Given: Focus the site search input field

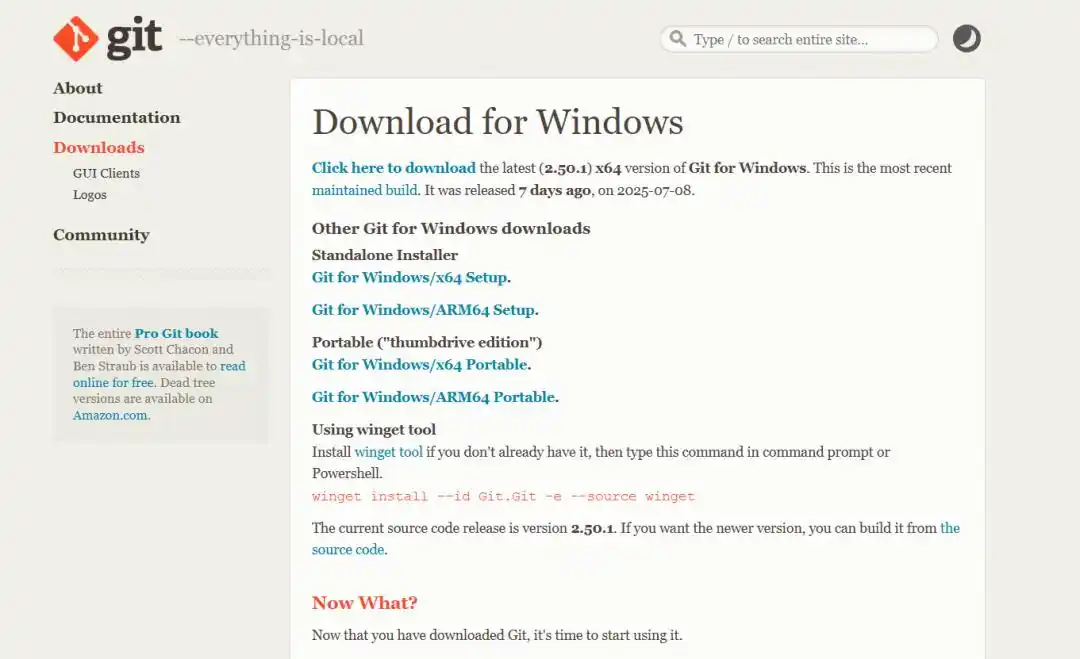Looking at the screenshot, I should [799, 39].
